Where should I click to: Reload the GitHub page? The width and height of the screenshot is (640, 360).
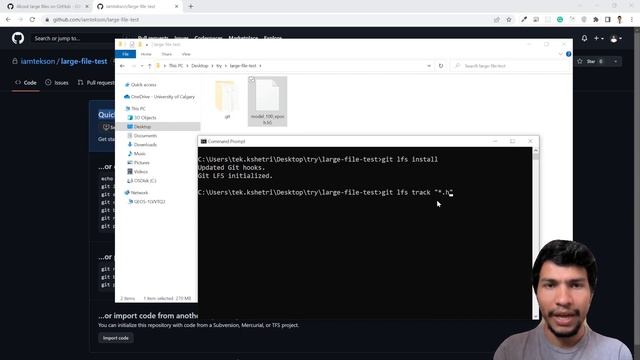pos(32,19)
